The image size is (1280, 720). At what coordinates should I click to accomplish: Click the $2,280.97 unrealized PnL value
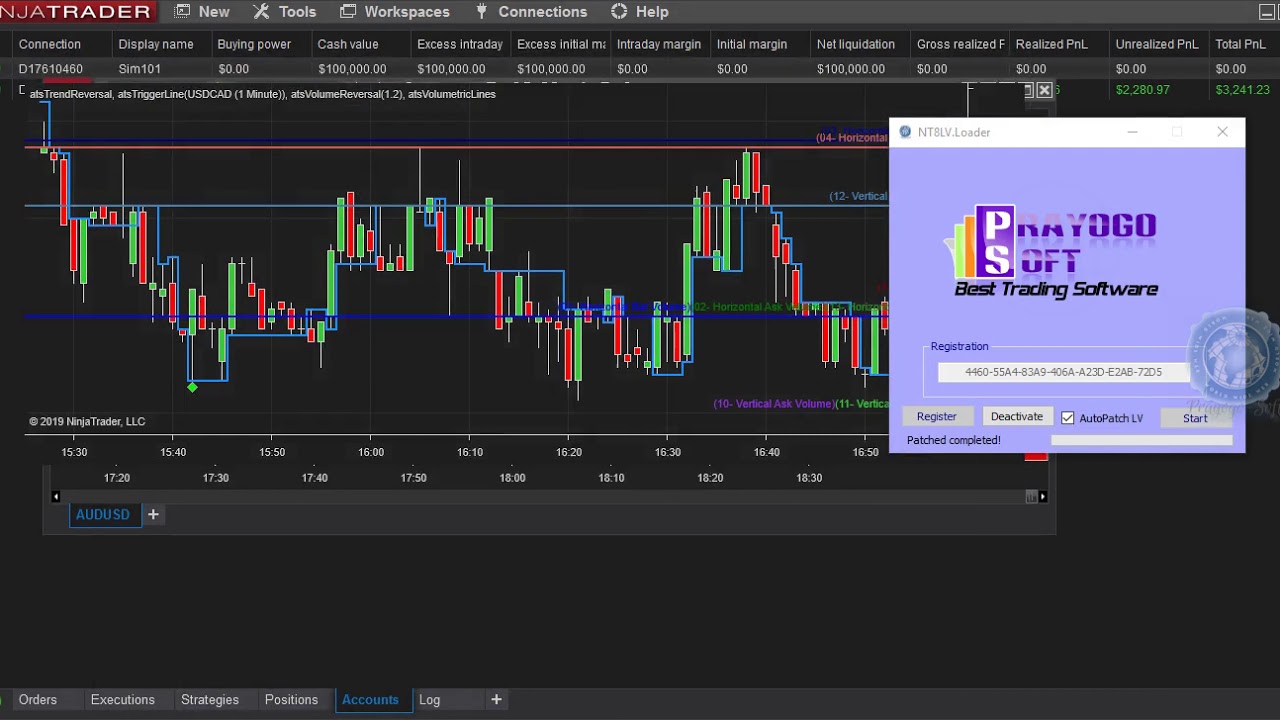point(1142,90)
